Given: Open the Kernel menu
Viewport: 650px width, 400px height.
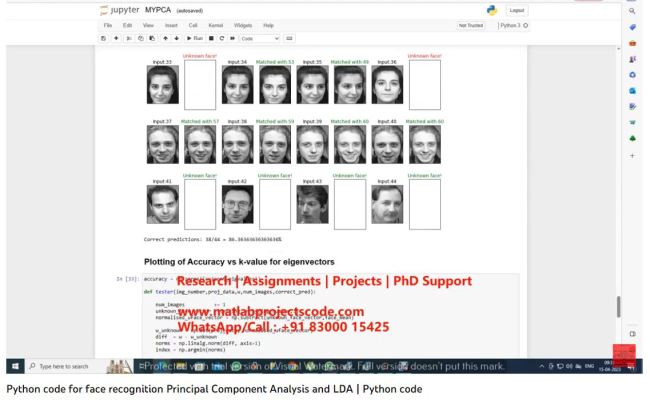Looking at the screenshot, I should click(x=216, y=25).
